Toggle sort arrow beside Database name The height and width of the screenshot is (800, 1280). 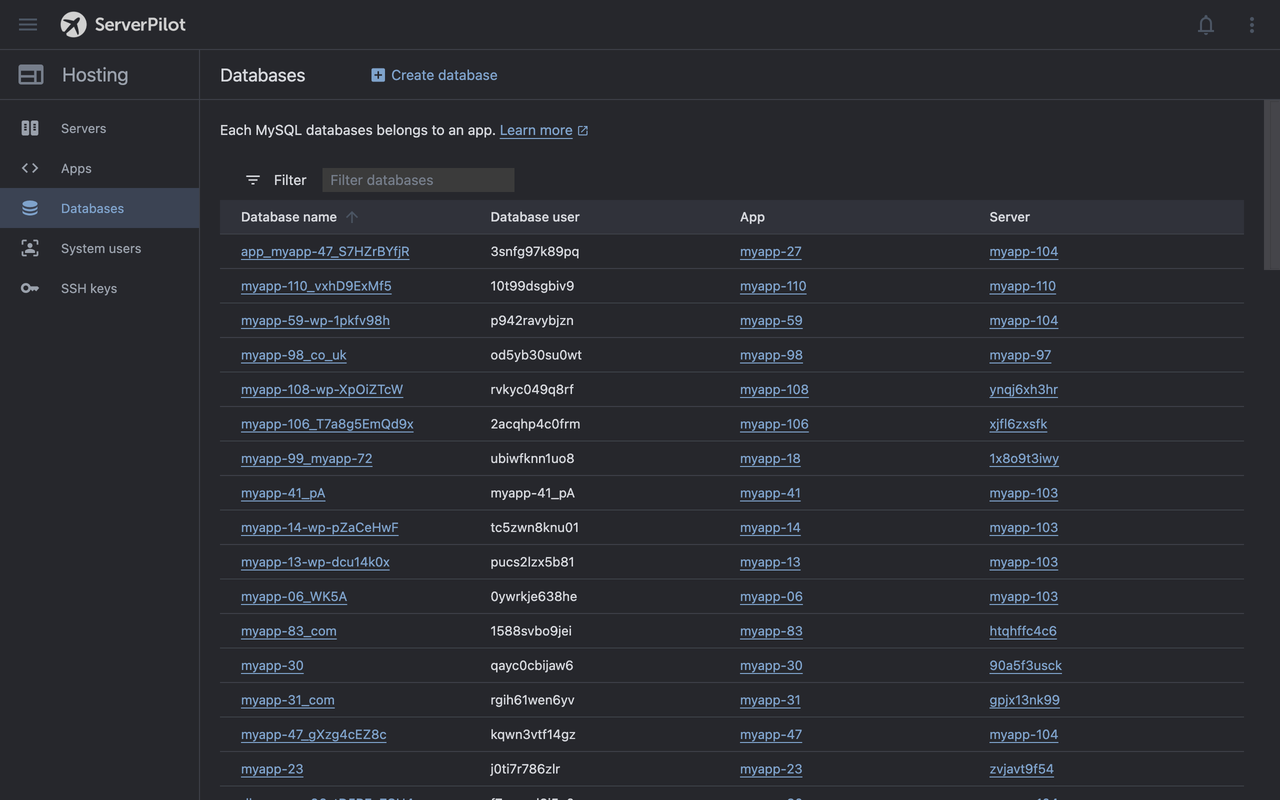[352, 217]
